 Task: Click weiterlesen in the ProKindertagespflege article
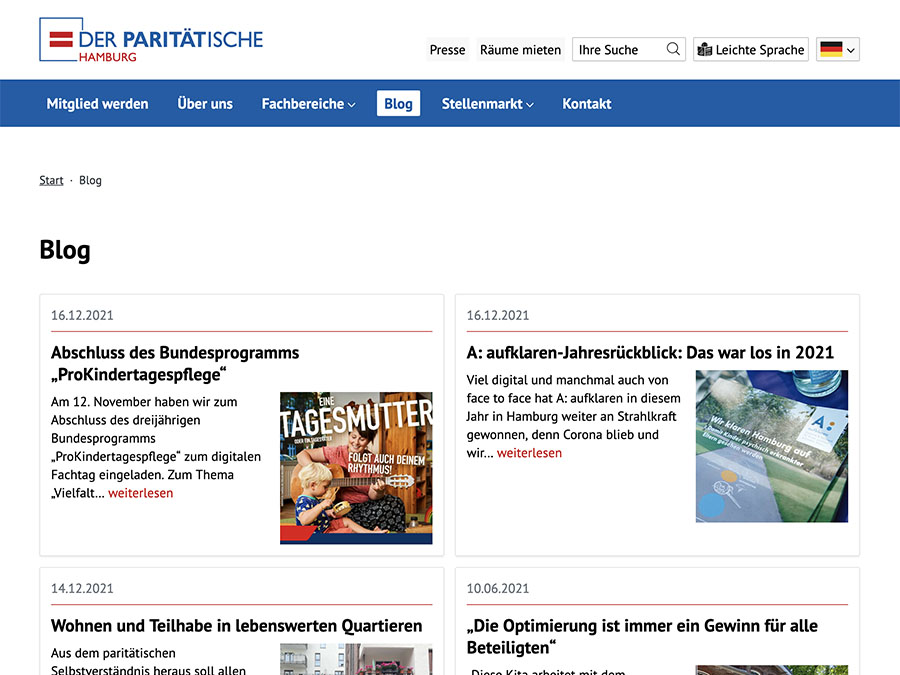140,493
